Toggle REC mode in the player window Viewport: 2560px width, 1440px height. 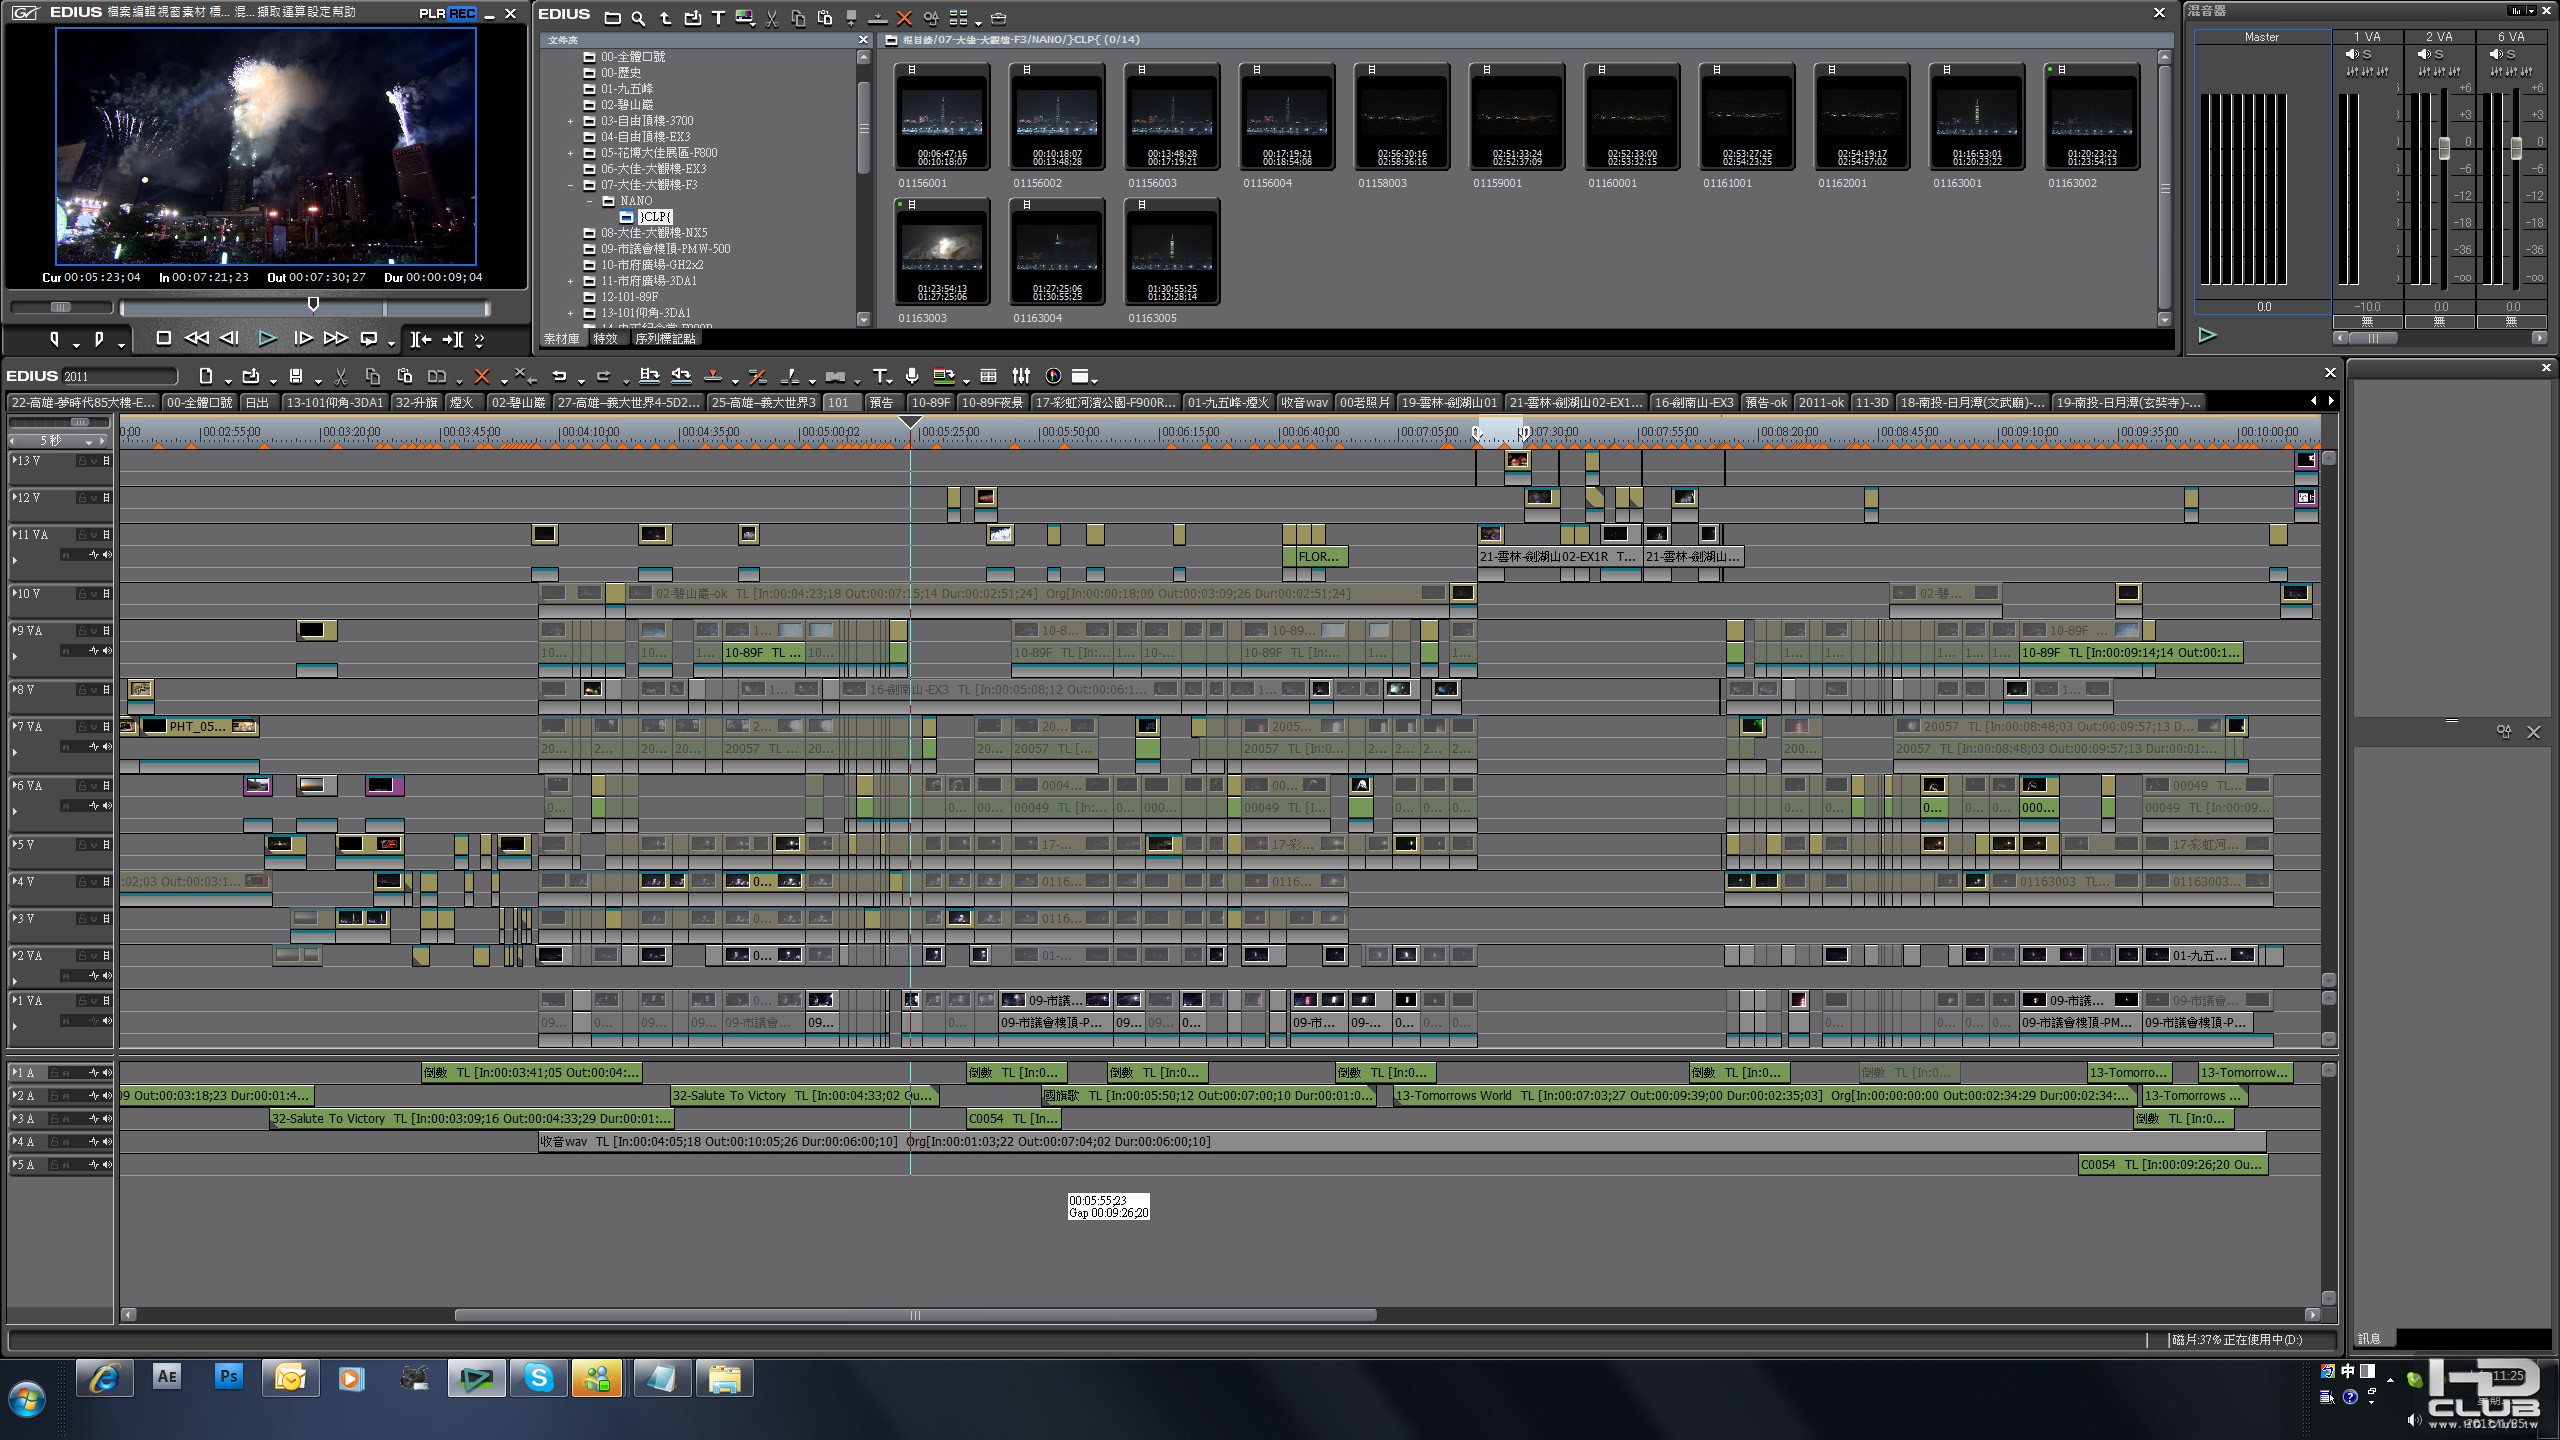pos(462,14)
